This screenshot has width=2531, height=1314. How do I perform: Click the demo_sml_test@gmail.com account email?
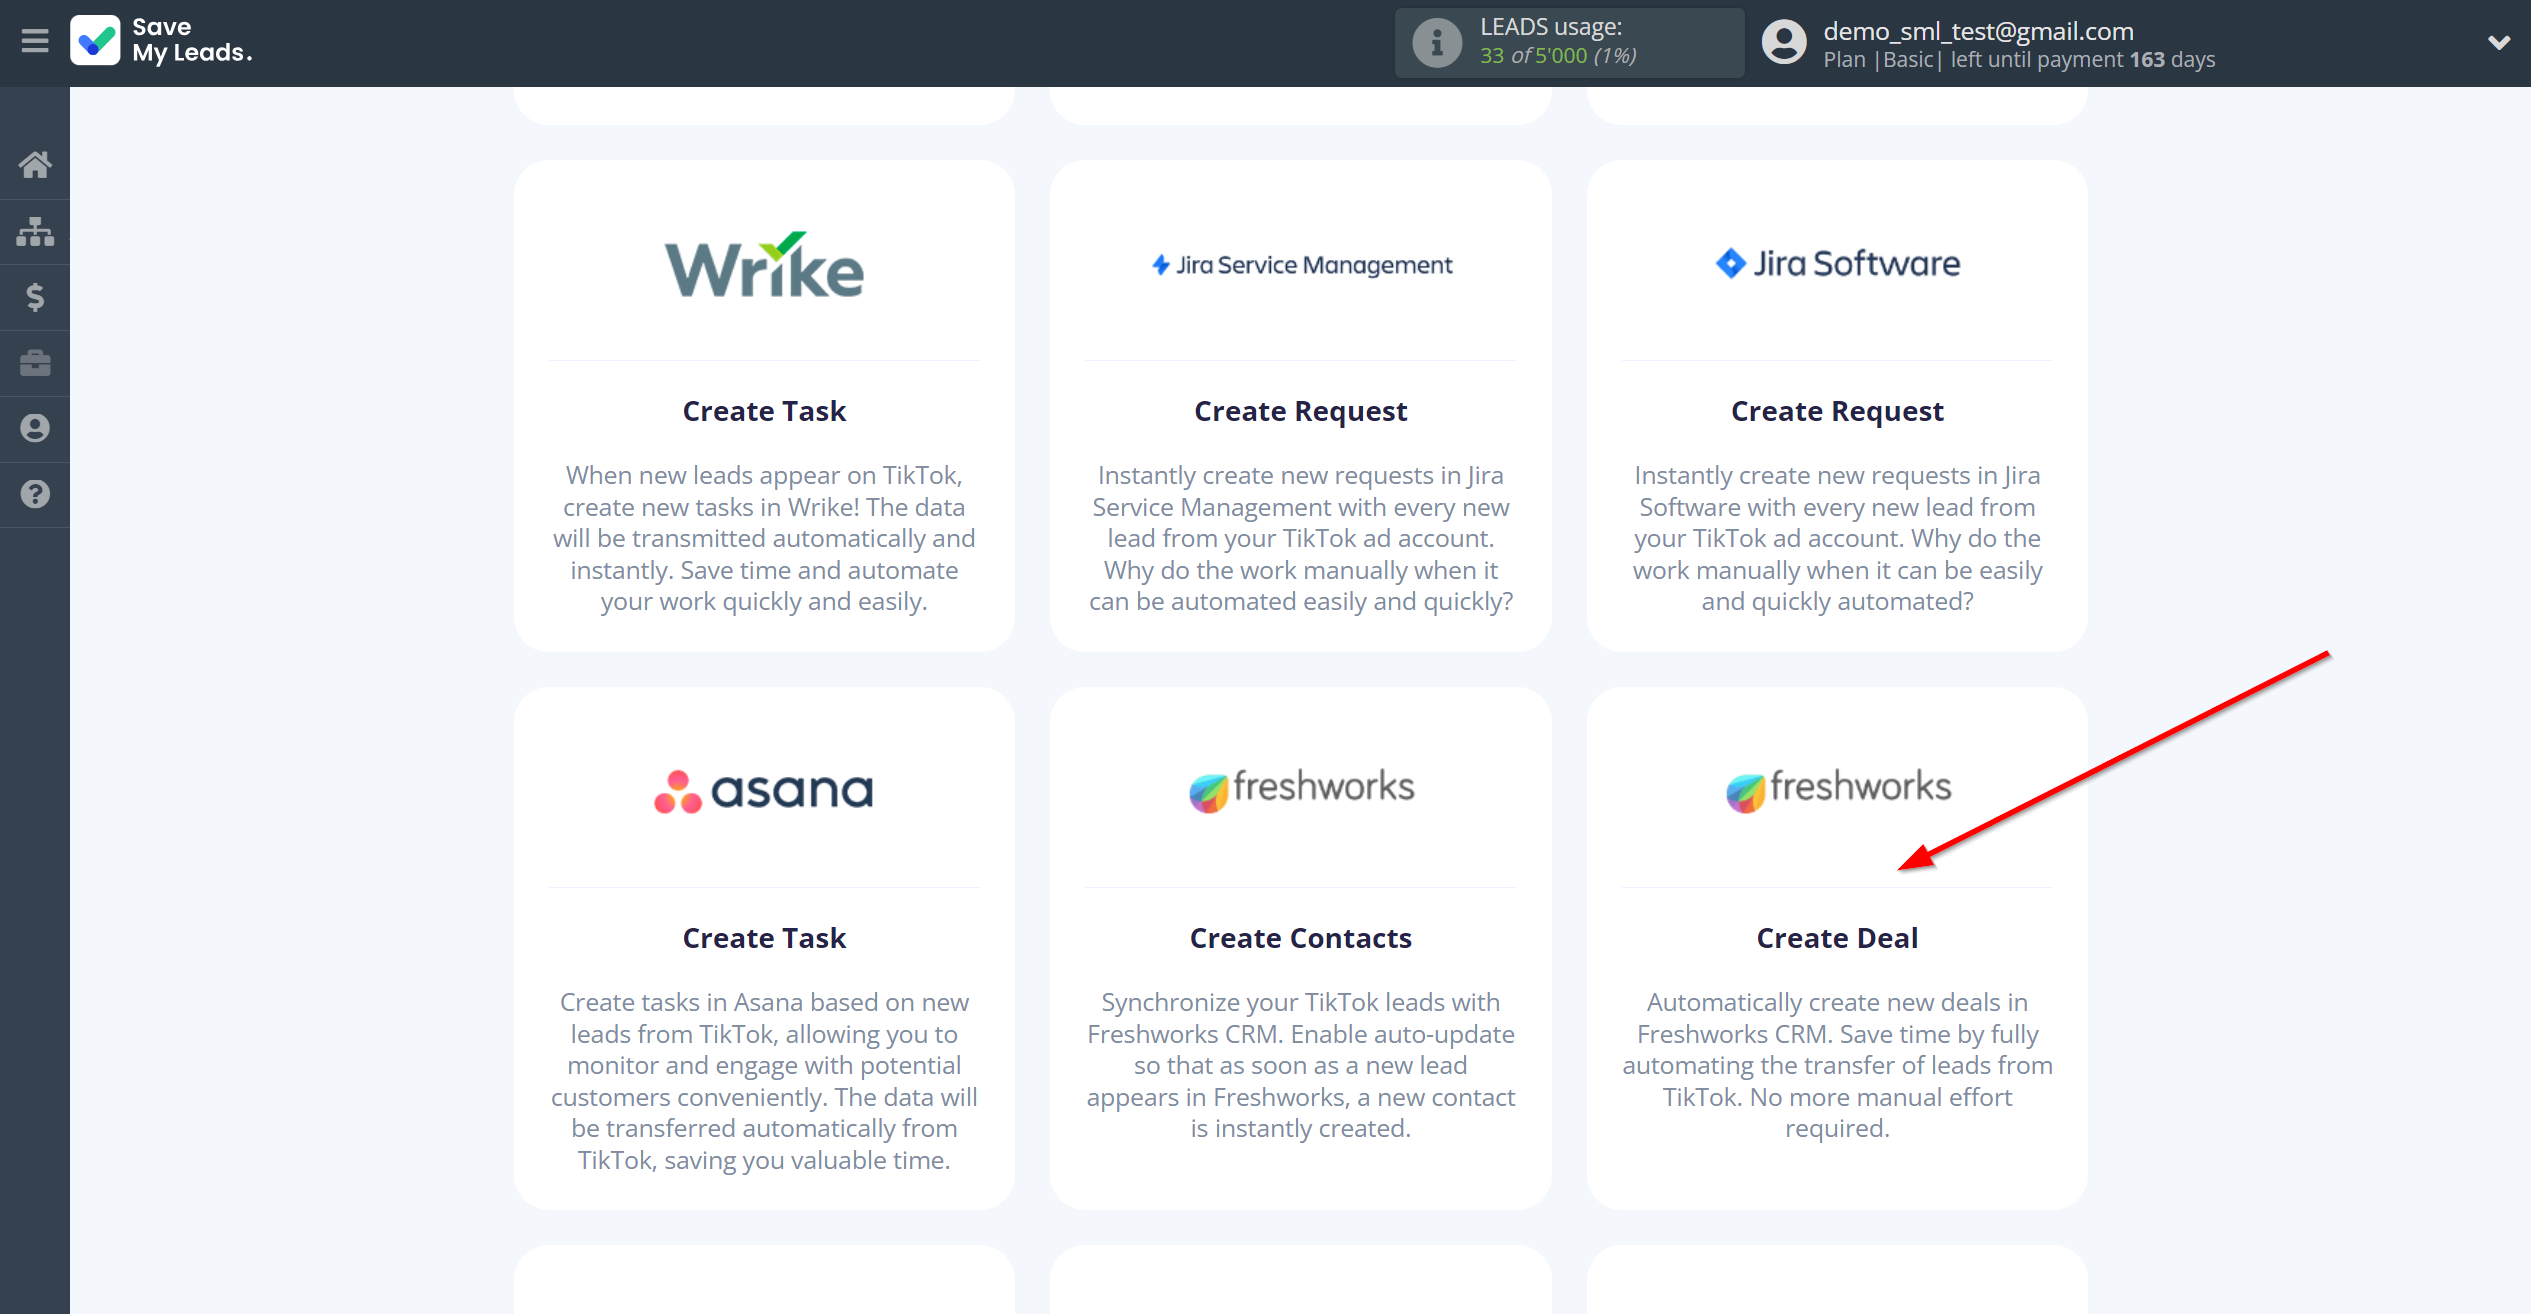pyautogui.click(x=1978, y=31)
